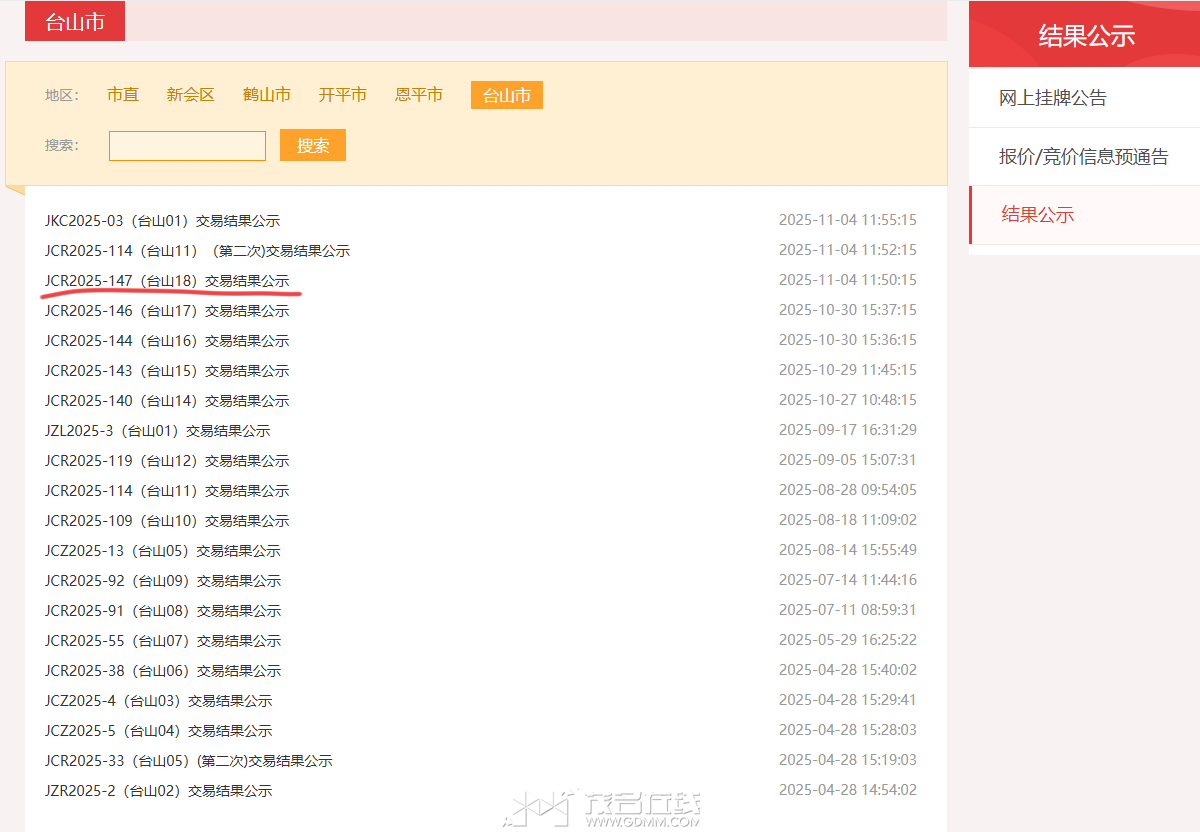Open JZL2025-3（台山01）交易结果公示
Viewport: 1200px width, 832px height.
pos(158,430)
